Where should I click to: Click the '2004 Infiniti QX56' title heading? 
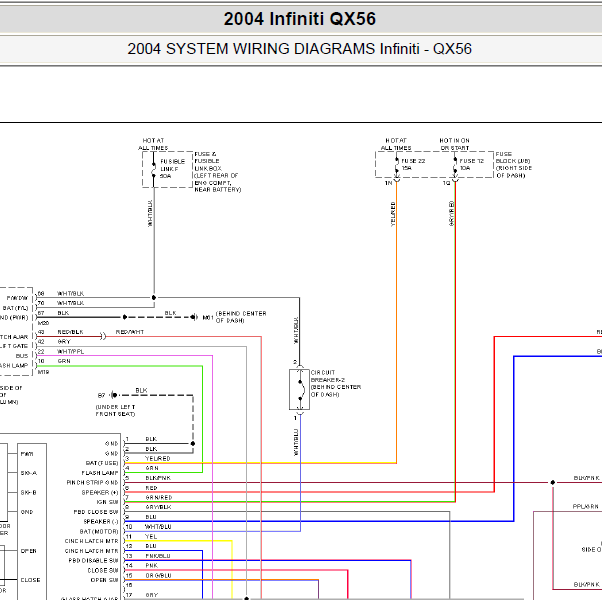tap(299, 19)
